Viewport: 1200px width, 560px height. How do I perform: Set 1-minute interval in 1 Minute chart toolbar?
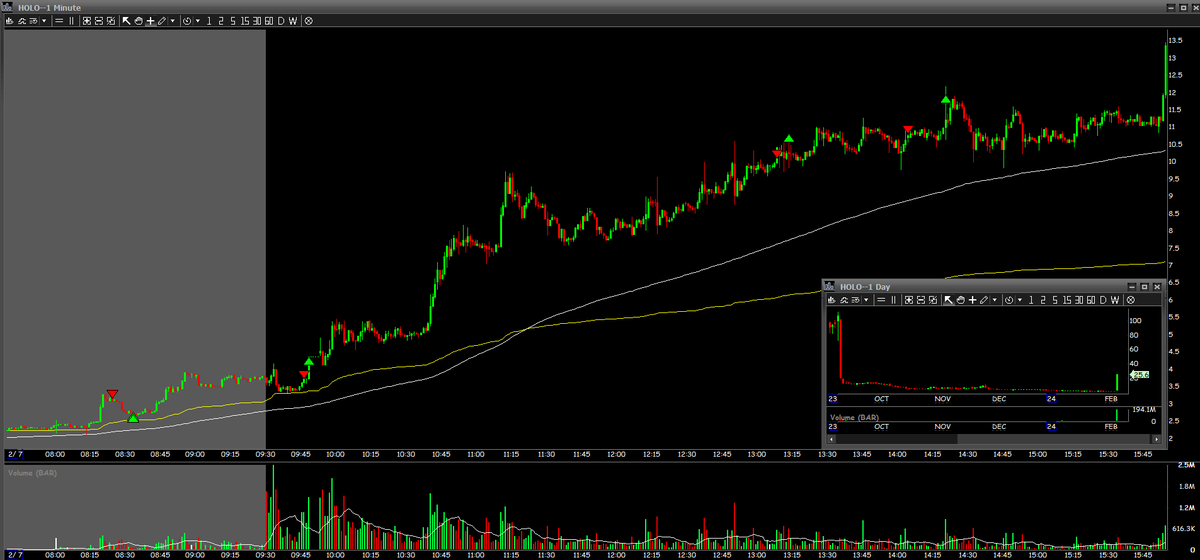tap(209, 20)
